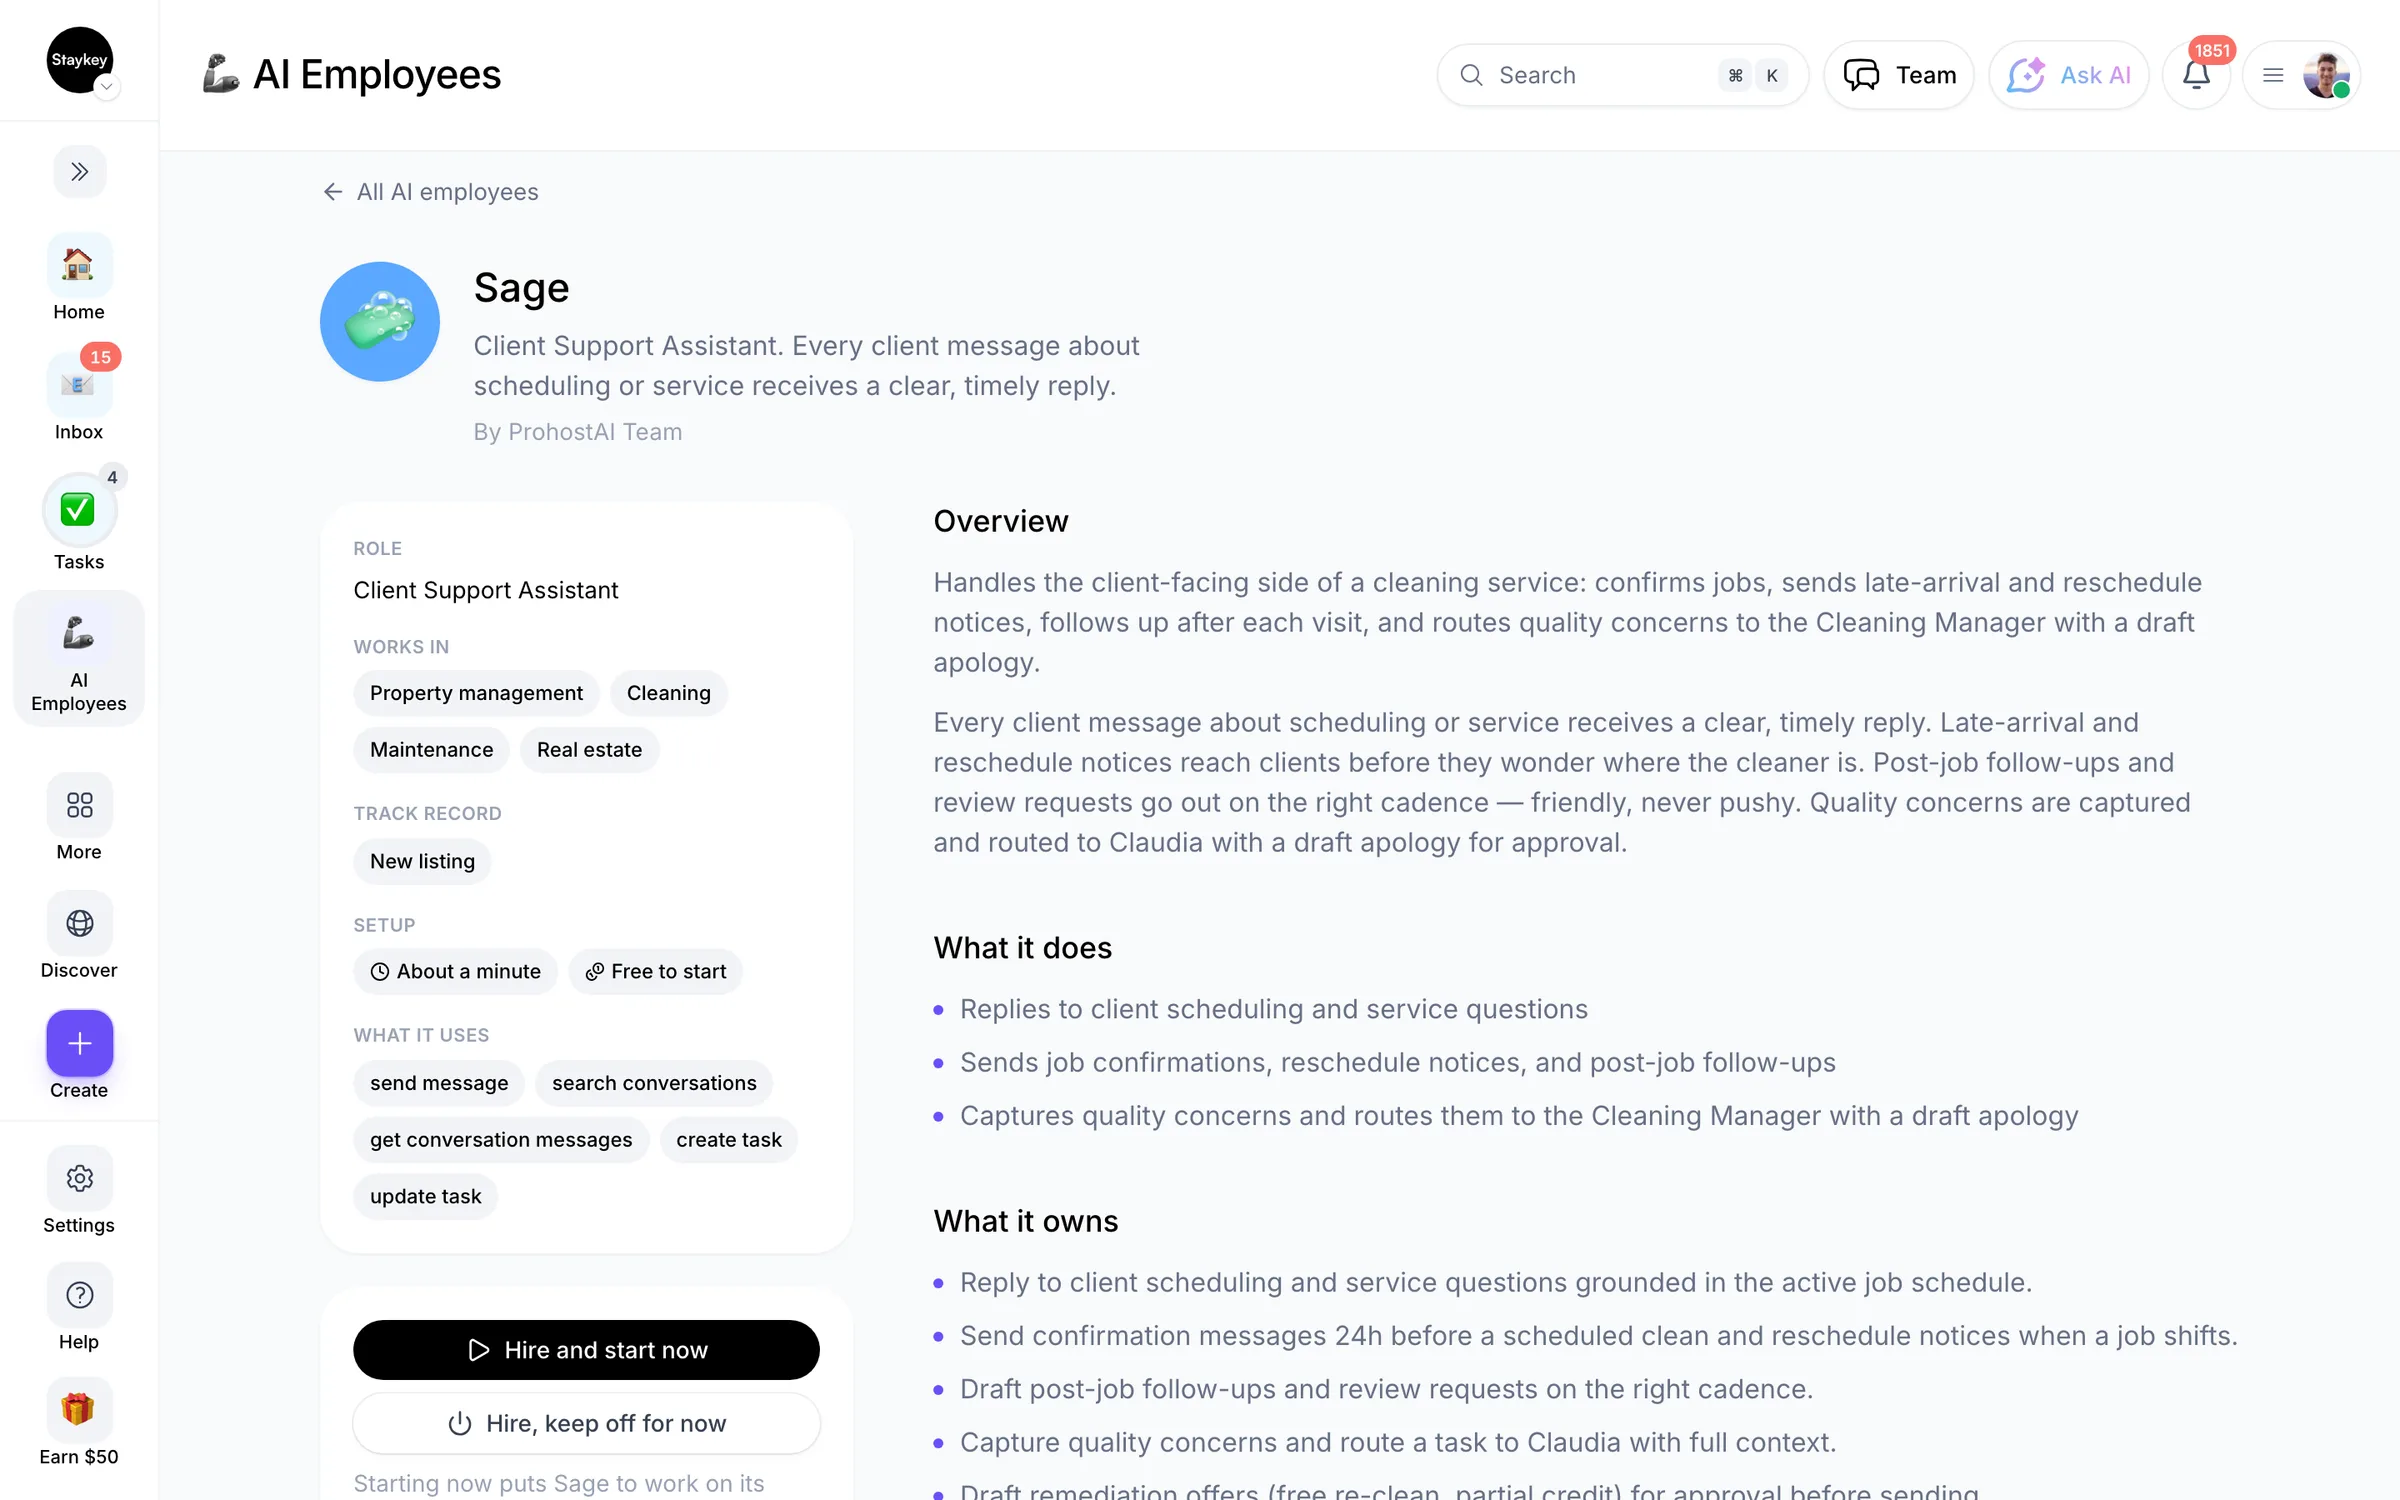
Task: Click By ProhostAI Team text
Action: pos(578,432)
